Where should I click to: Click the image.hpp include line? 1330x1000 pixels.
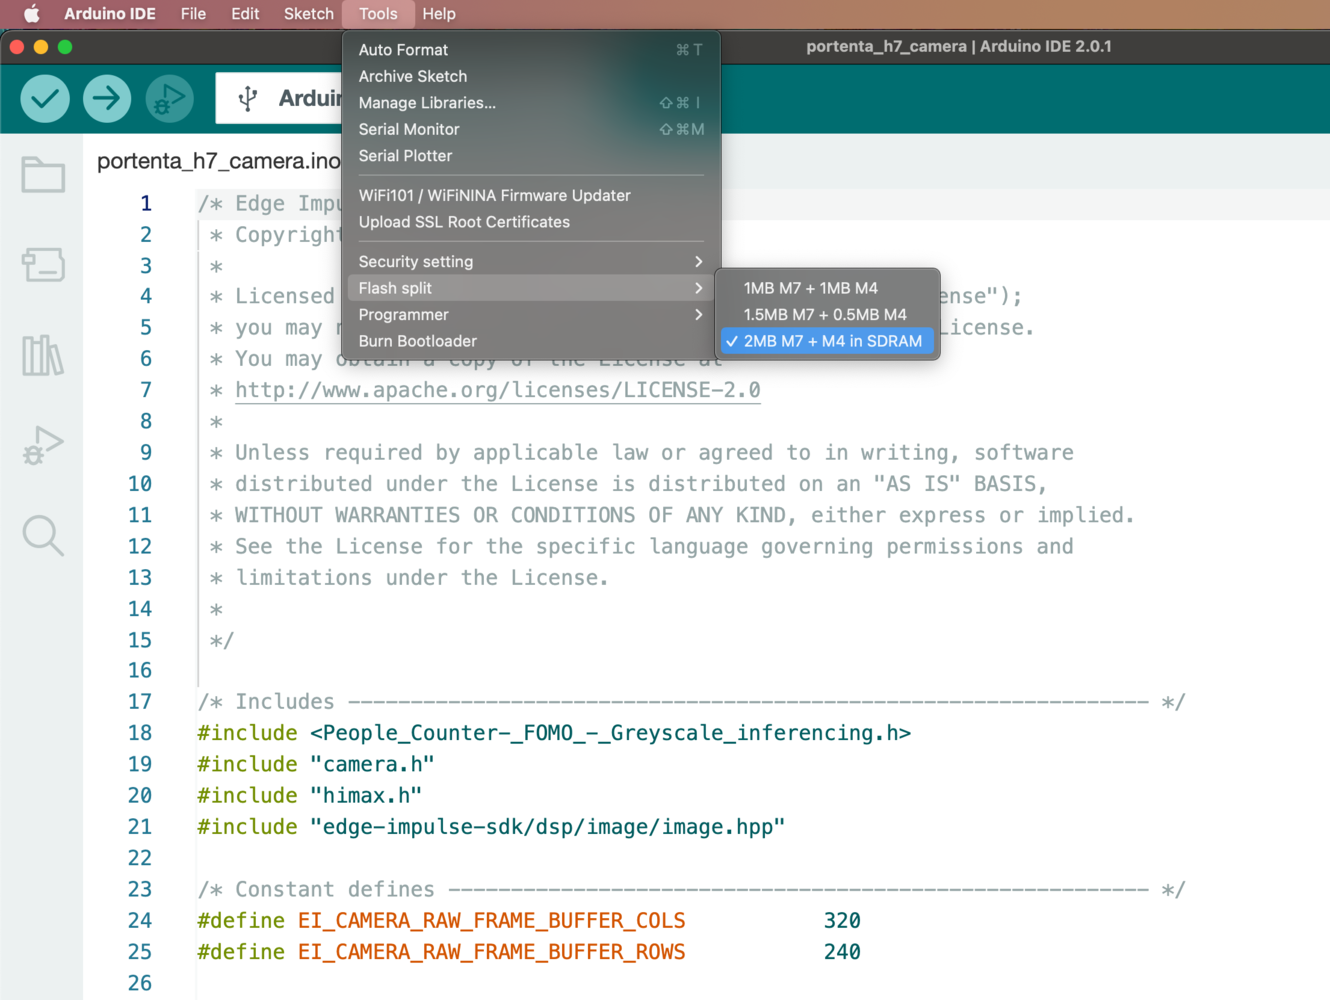click(x=491, y=827)
